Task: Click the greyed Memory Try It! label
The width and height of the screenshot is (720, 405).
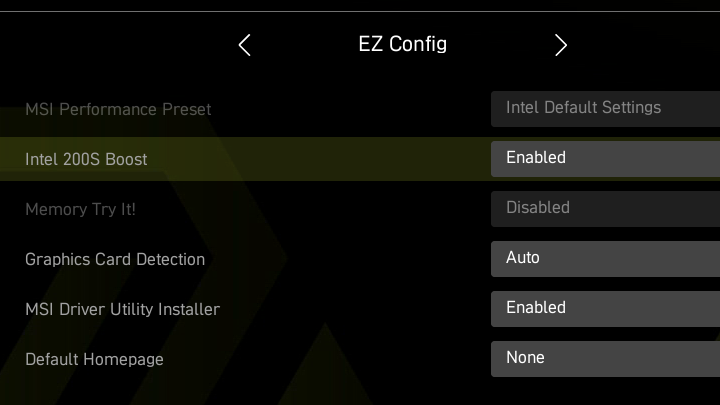Action: pyautogui.click(x=80, y=209)
